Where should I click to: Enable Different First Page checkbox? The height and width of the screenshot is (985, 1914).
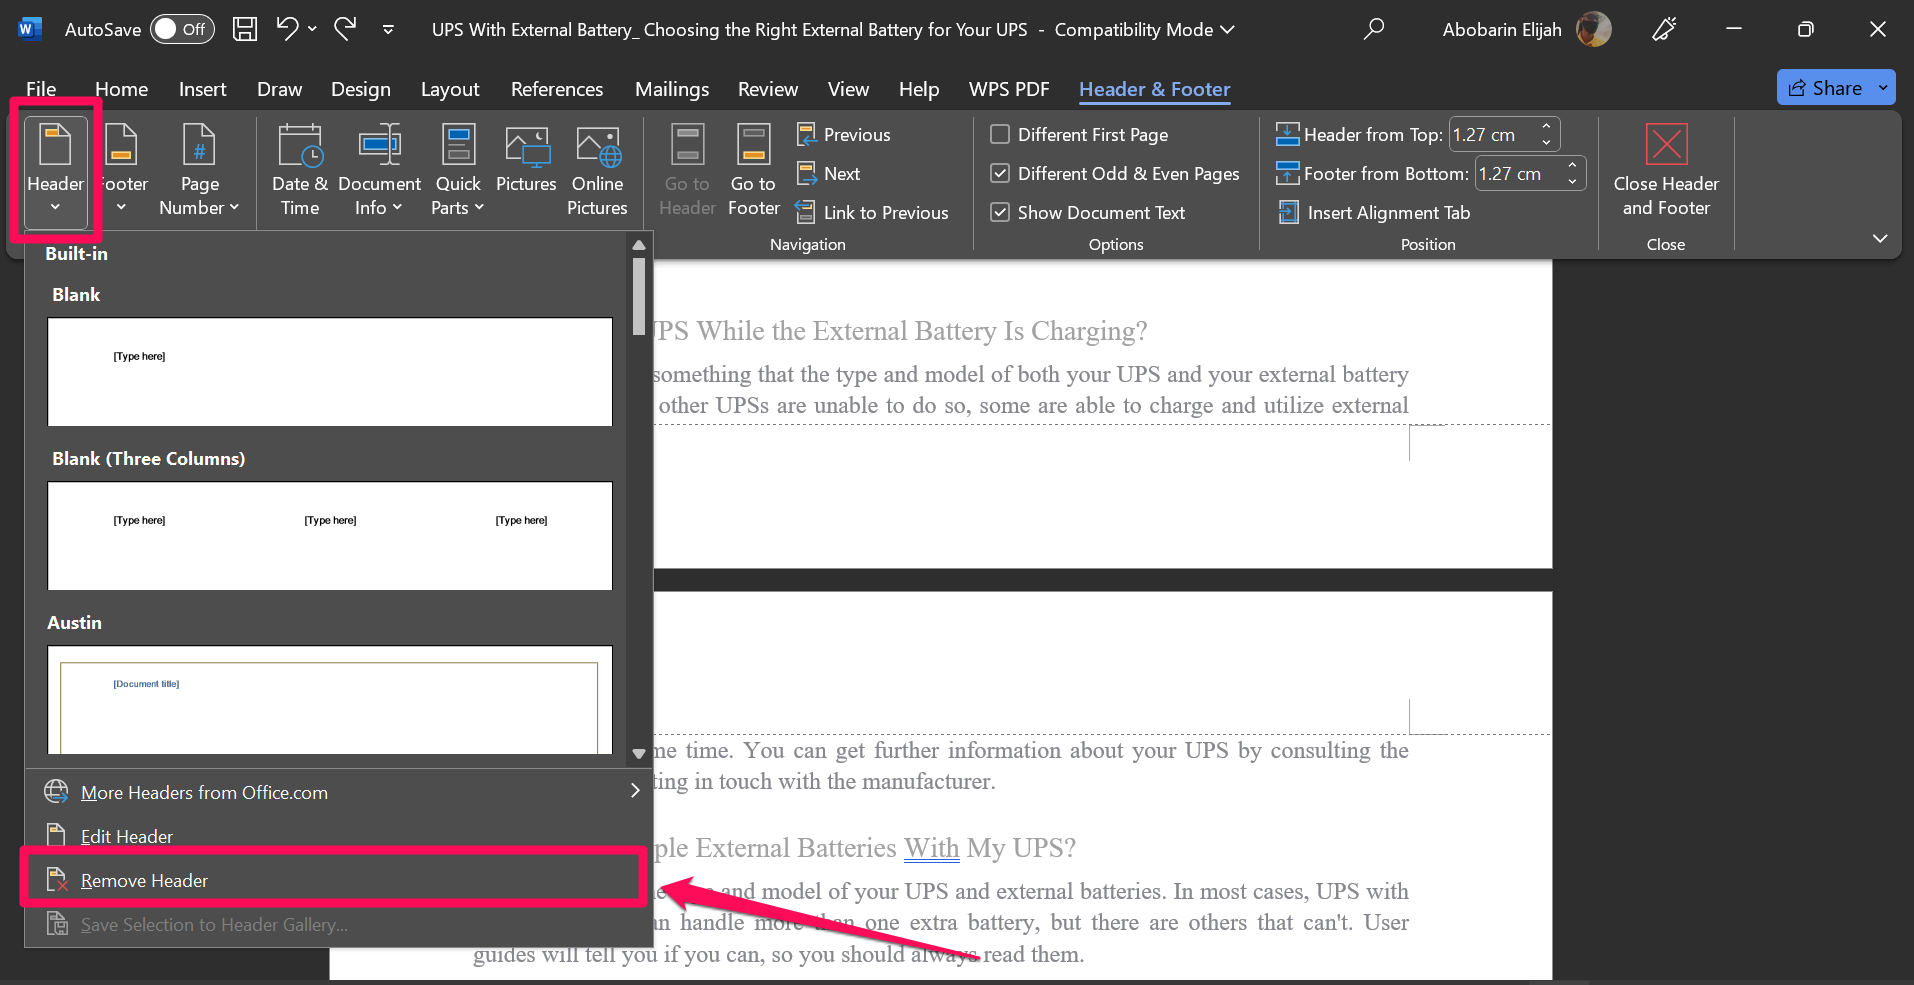click(1000, 134)
